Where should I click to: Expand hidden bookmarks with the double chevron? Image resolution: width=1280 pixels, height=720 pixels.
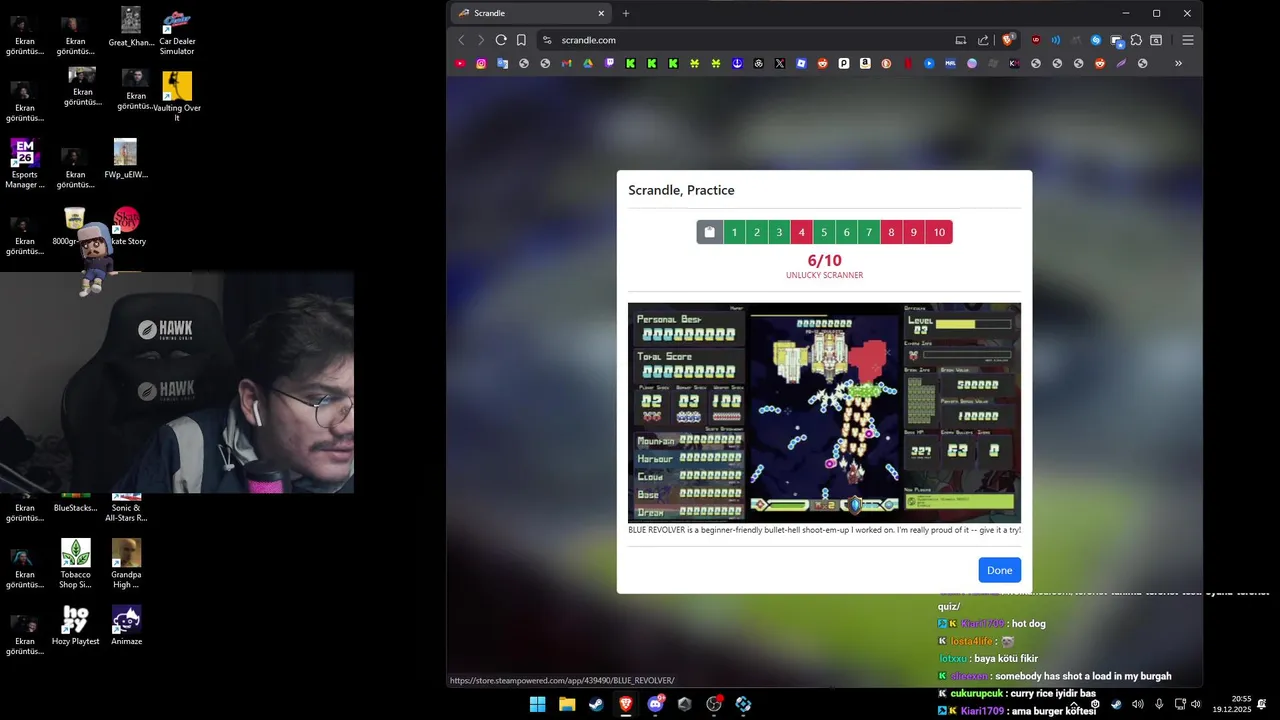coord(1178,63)
